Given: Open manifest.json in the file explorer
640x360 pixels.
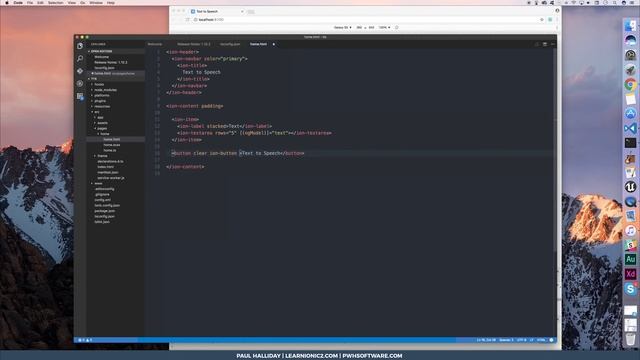Looking at the screenshot, I should click(108, 172).
